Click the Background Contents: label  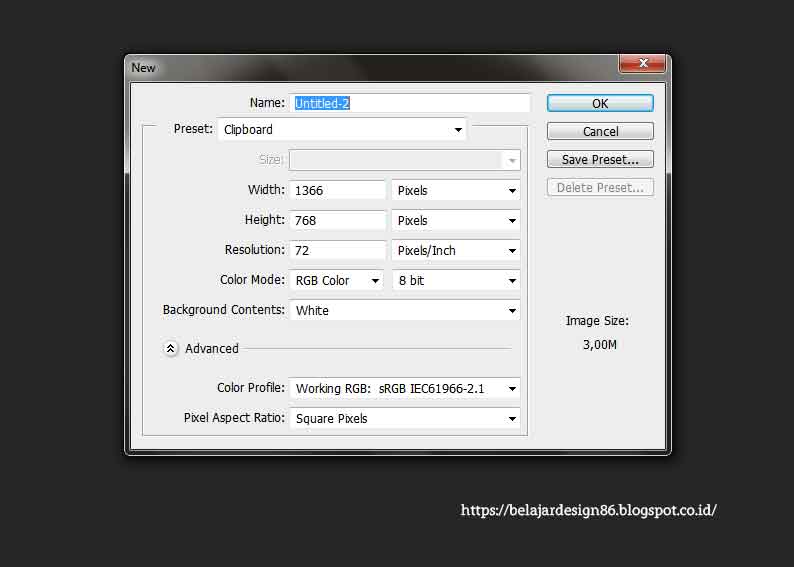[x=223, y=310]
